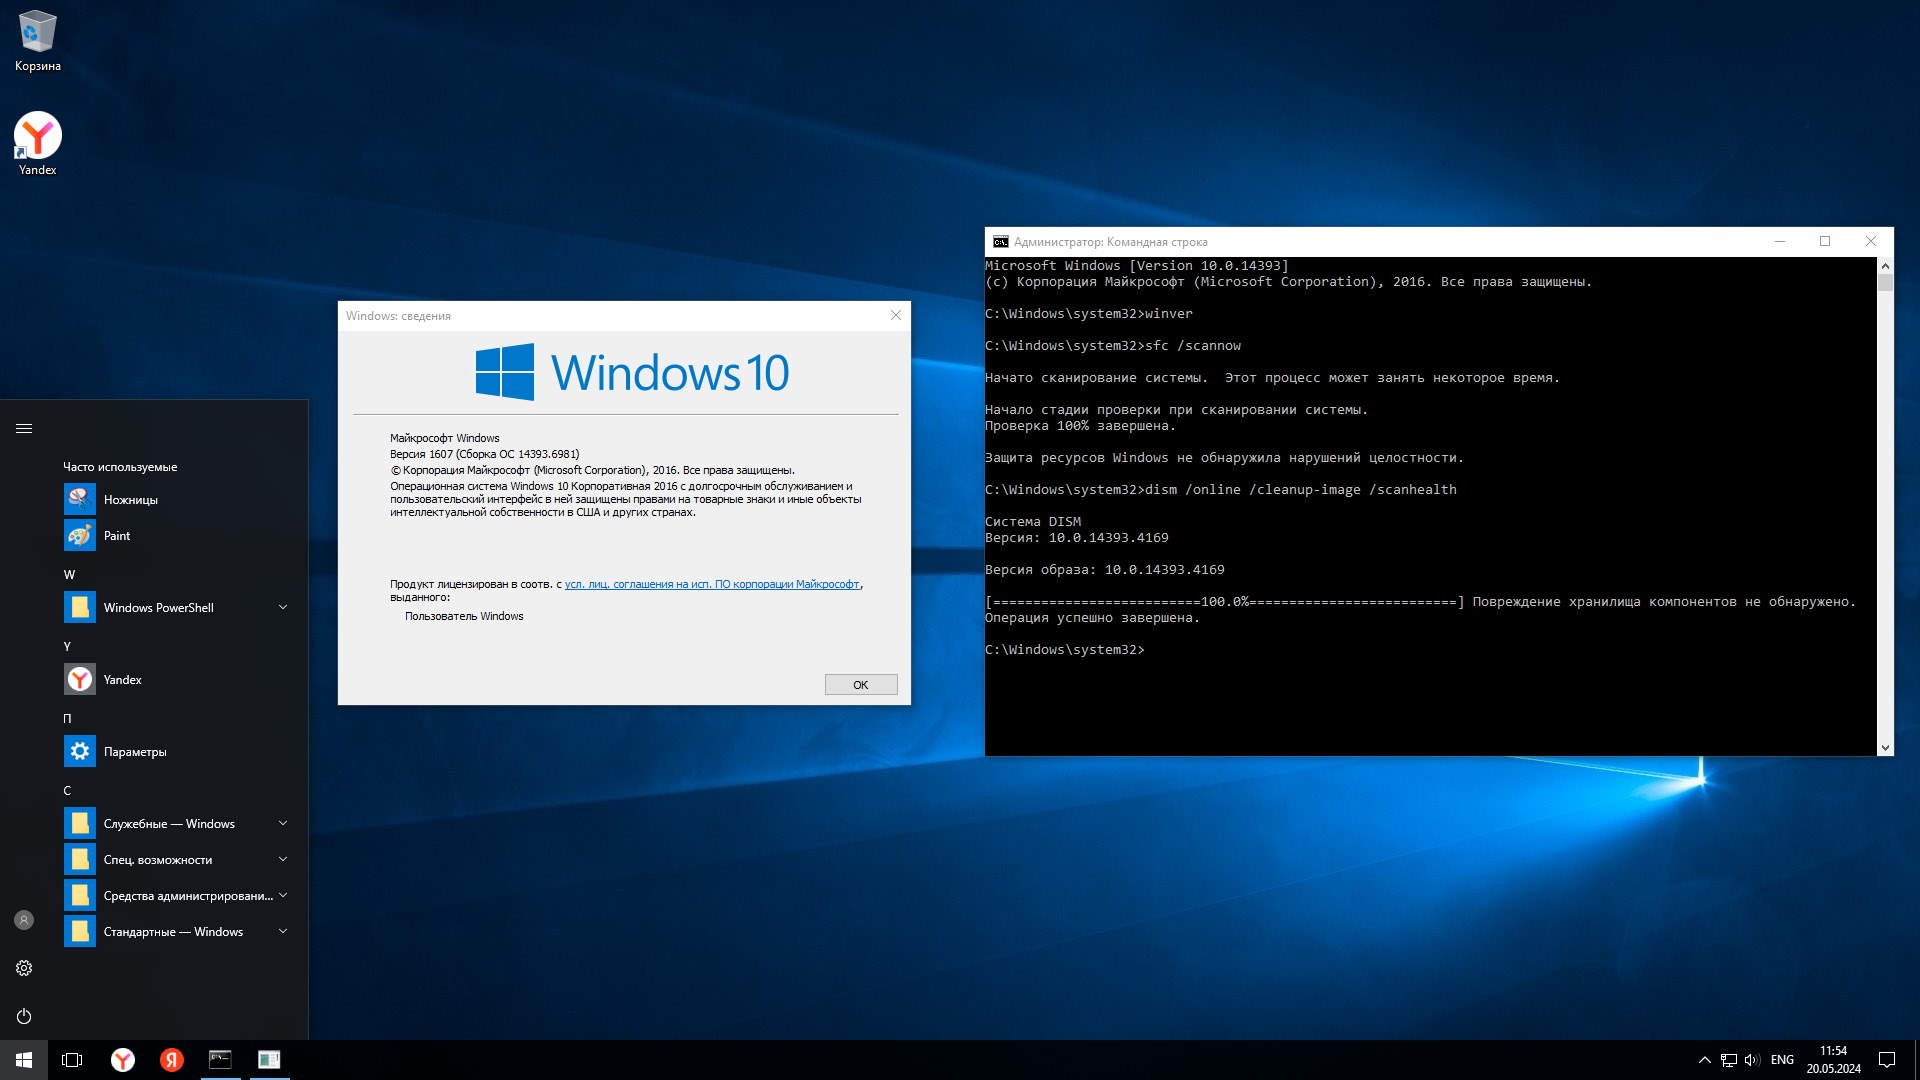This screenshot has width=1920, height=1080.
Task: Click the power icon in Start menu
Action: point(24,1016)
